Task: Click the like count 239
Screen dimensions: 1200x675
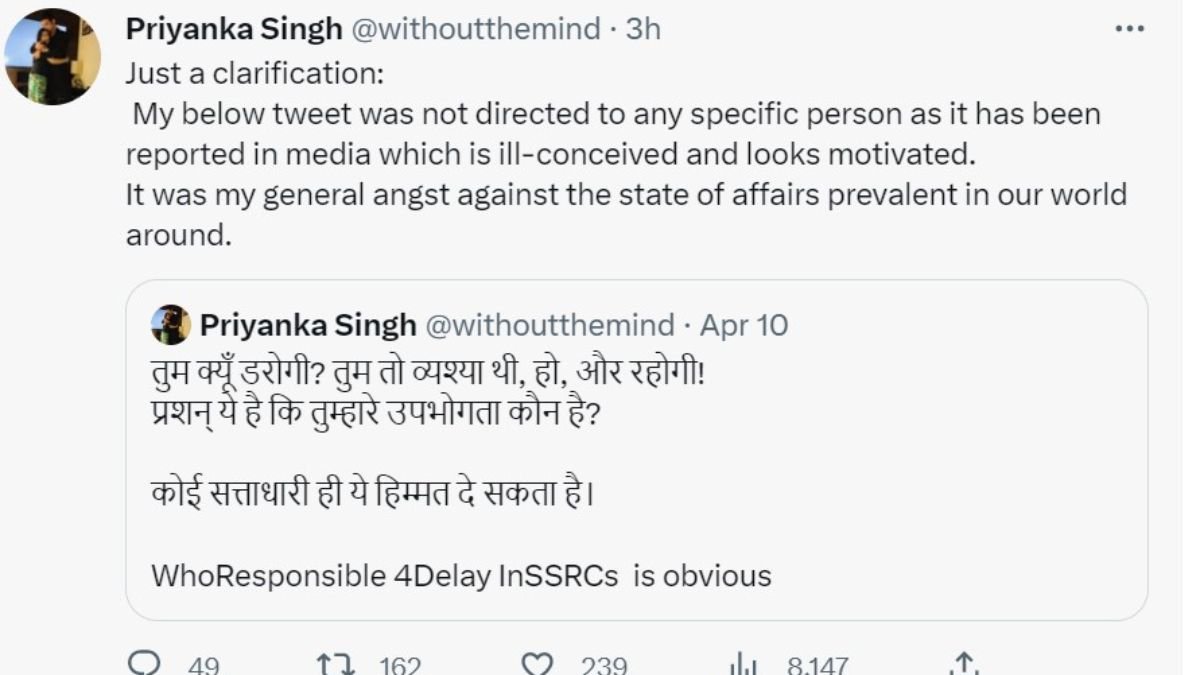Action: pyautogui.click(x=603, y=665)
